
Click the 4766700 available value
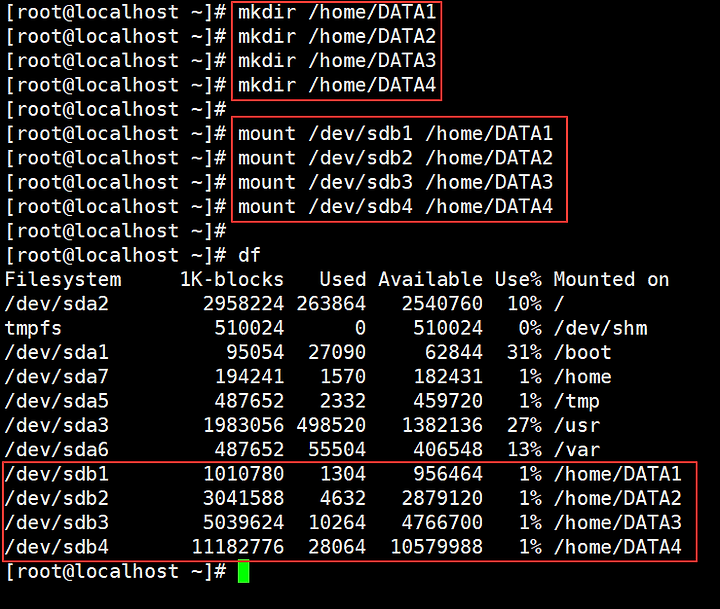(x=442, y=523)
